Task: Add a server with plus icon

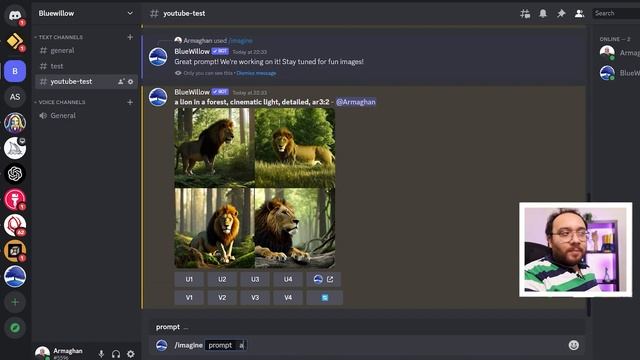Action: pyautogui.click(x=15, y=302)
